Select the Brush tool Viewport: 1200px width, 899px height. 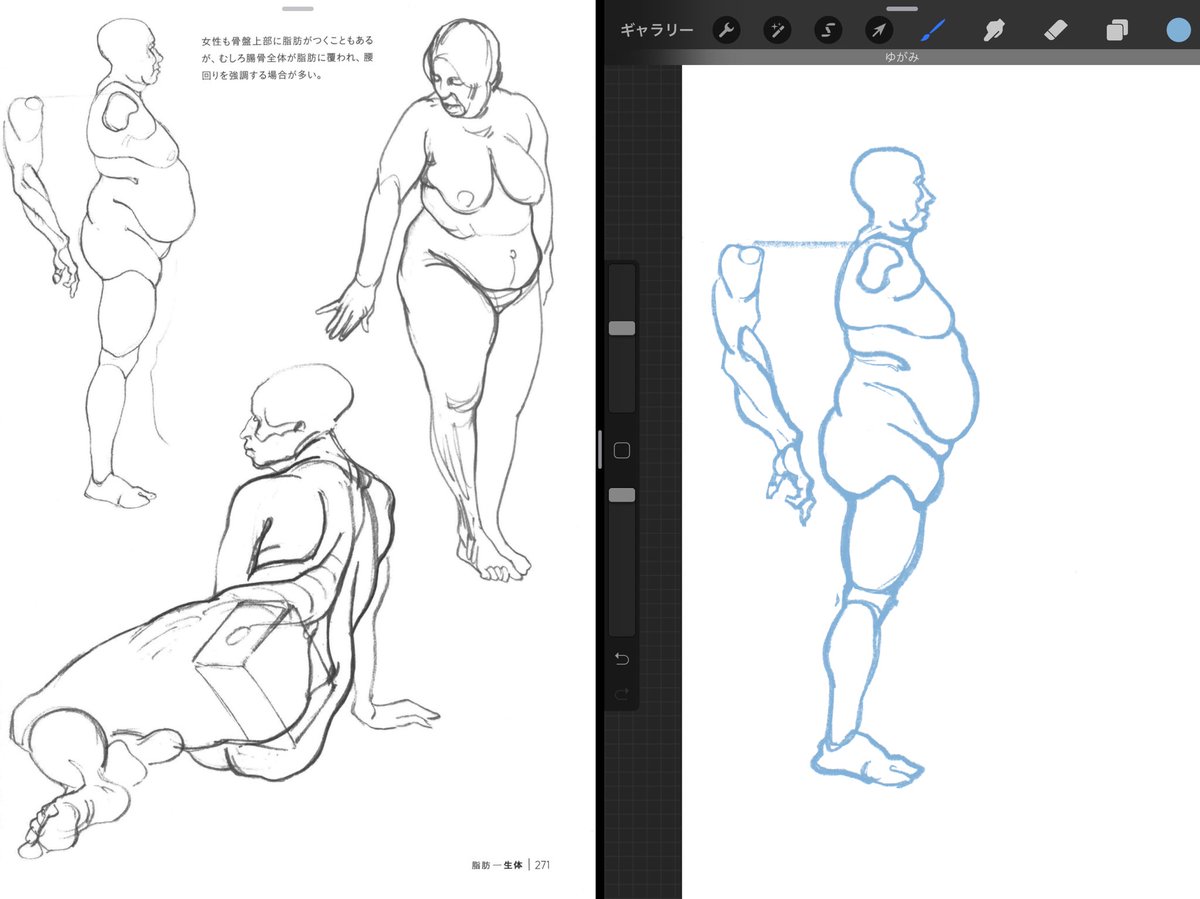pos(932,31)
